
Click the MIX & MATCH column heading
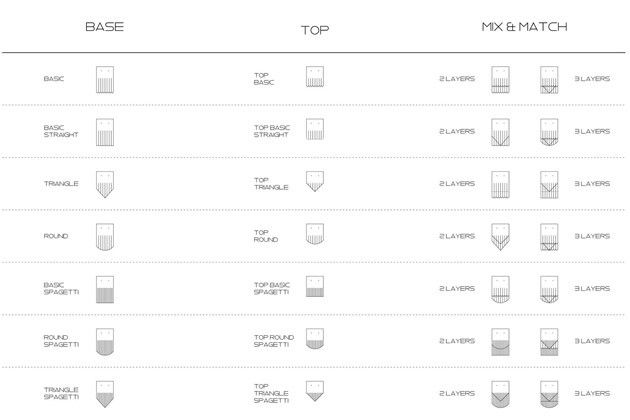pyautogui.click(x=524, y=27)
